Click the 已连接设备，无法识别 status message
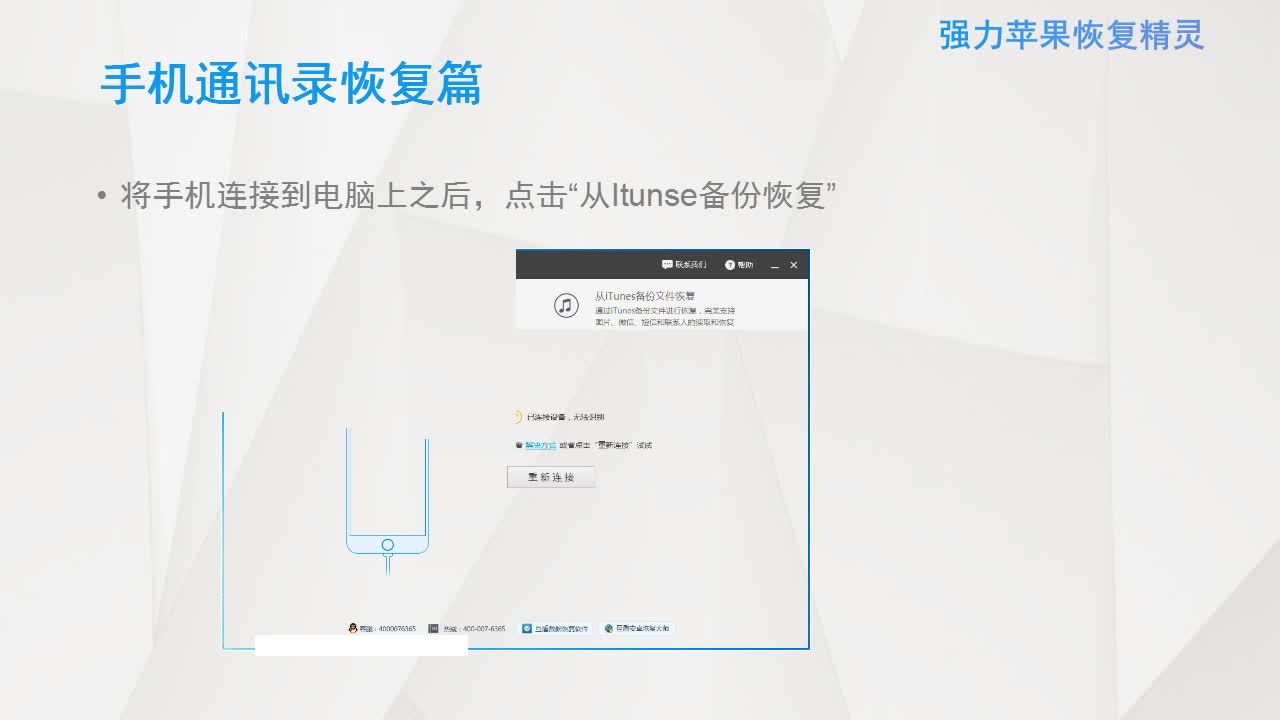This screenshot has width=1280, height=720. pyautogui.click(x=565, y=416)
